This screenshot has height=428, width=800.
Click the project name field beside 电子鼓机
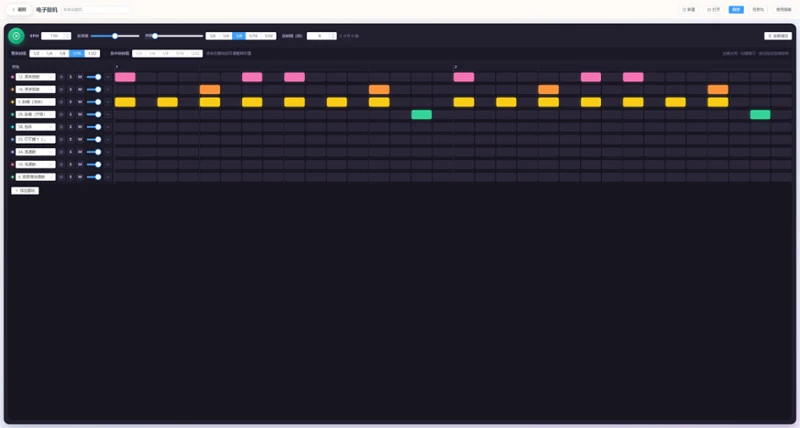pos(95,9)
